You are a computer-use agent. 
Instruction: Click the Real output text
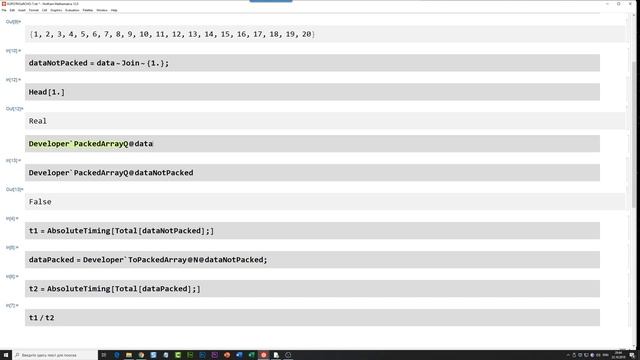tap(38, 121)
